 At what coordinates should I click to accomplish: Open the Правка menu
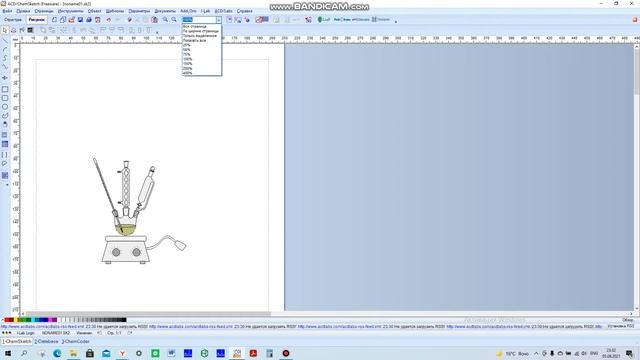point(23,11)
